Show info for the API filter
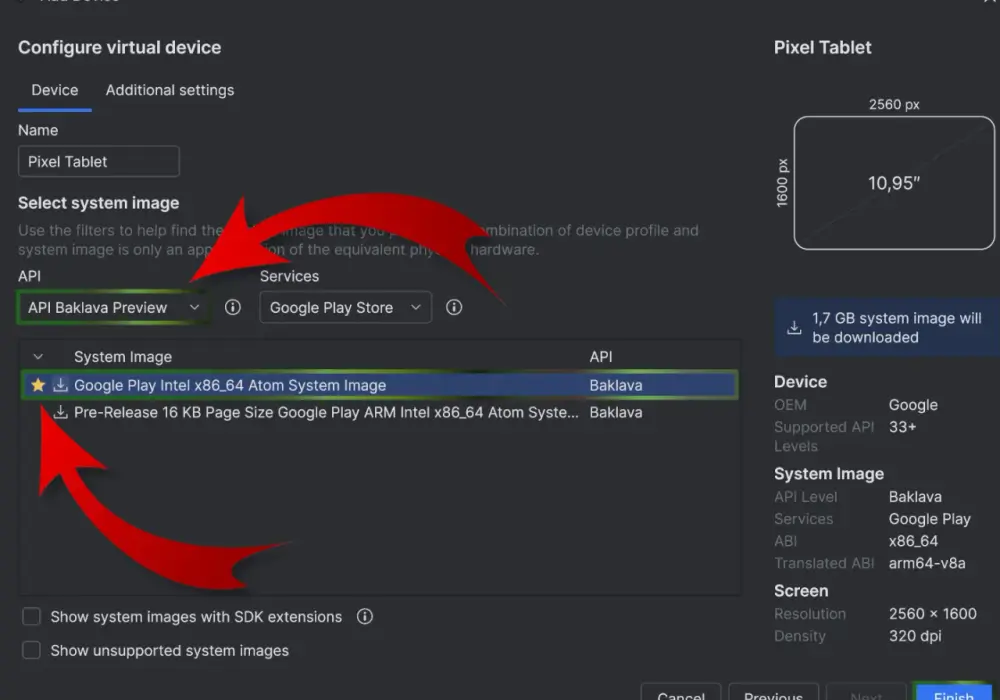Viewport: 1000px width, 700px height. (233, 307)
